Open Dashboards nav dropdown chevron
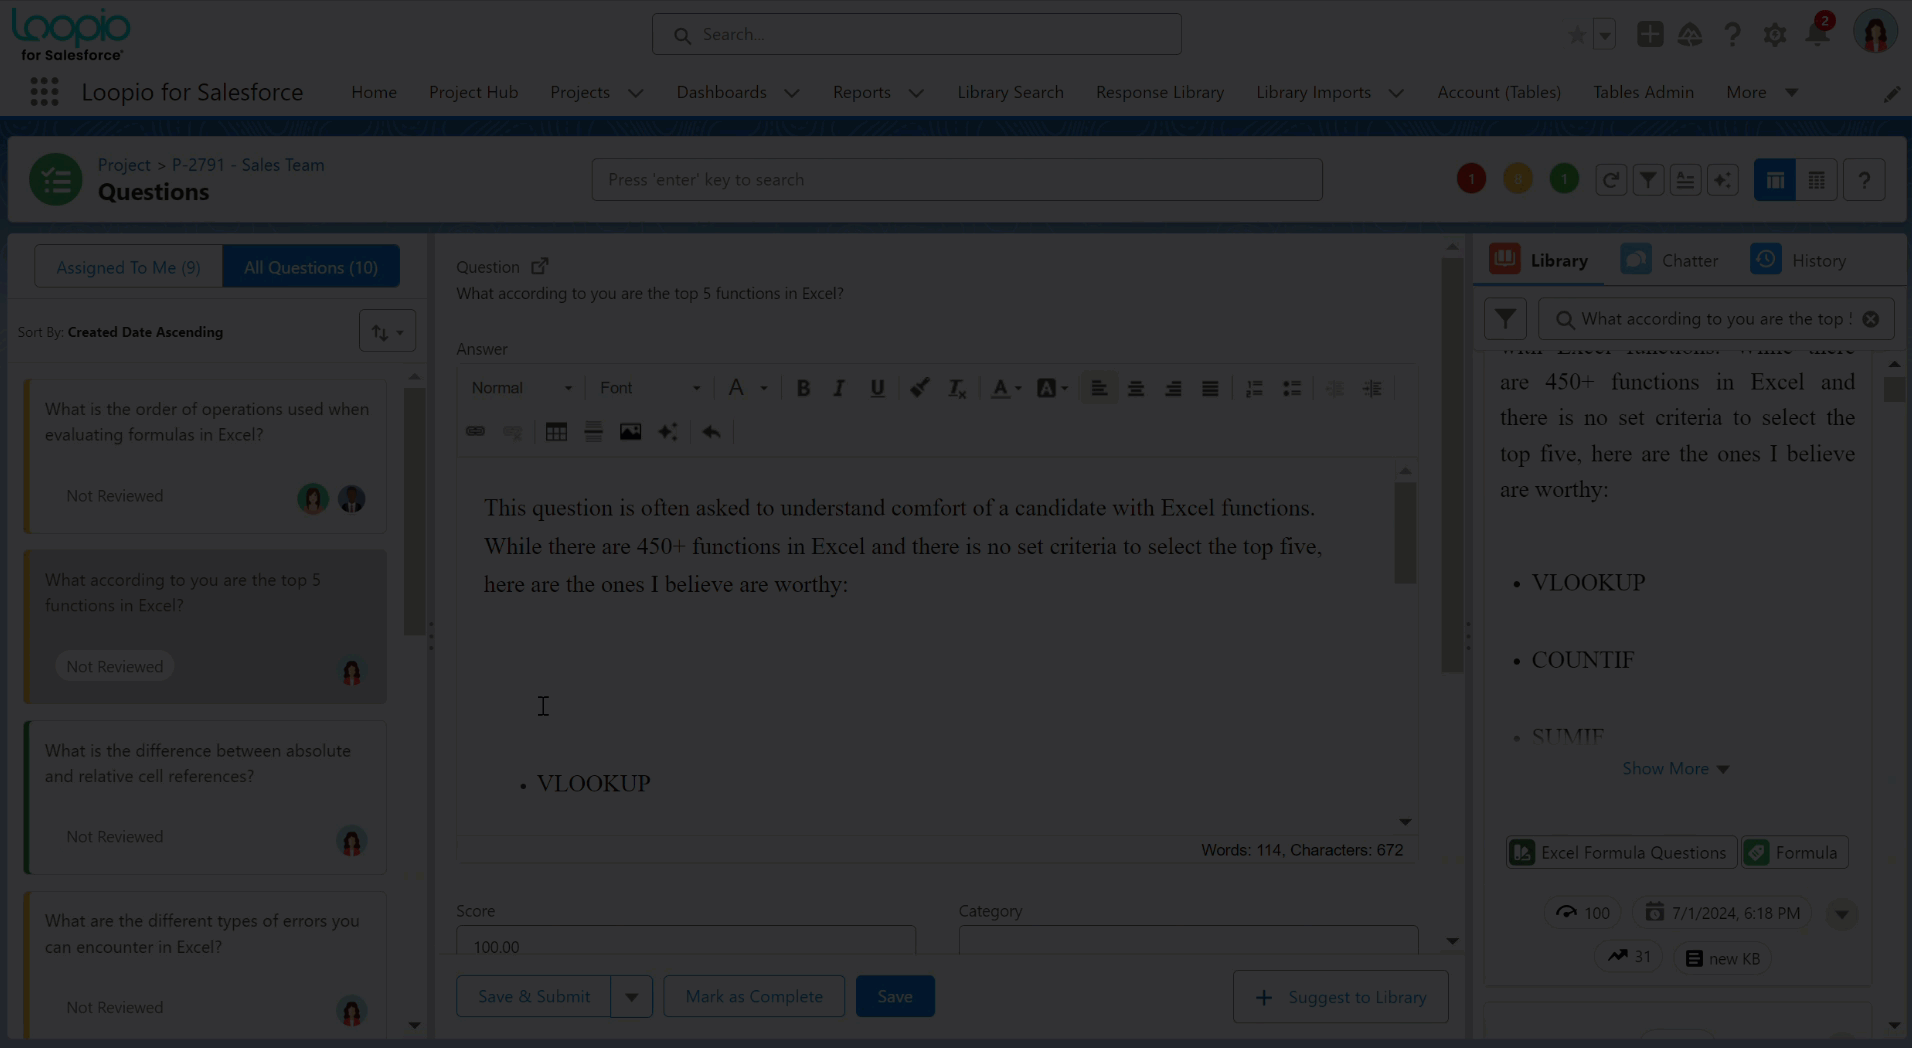The height and width of the screenshot is (1048, 1912). (792, 93)
